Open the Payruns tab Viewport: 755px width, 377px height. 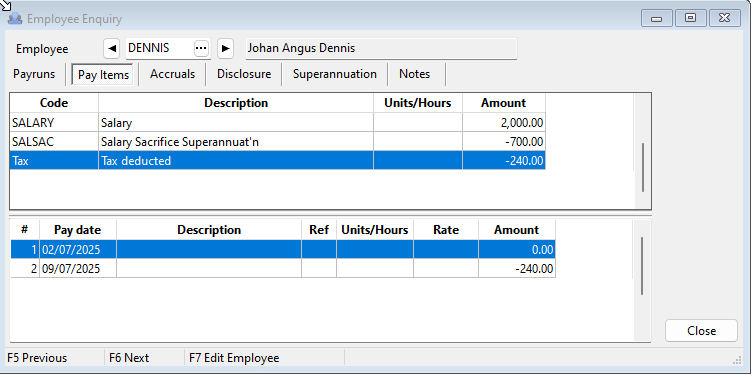34,74
